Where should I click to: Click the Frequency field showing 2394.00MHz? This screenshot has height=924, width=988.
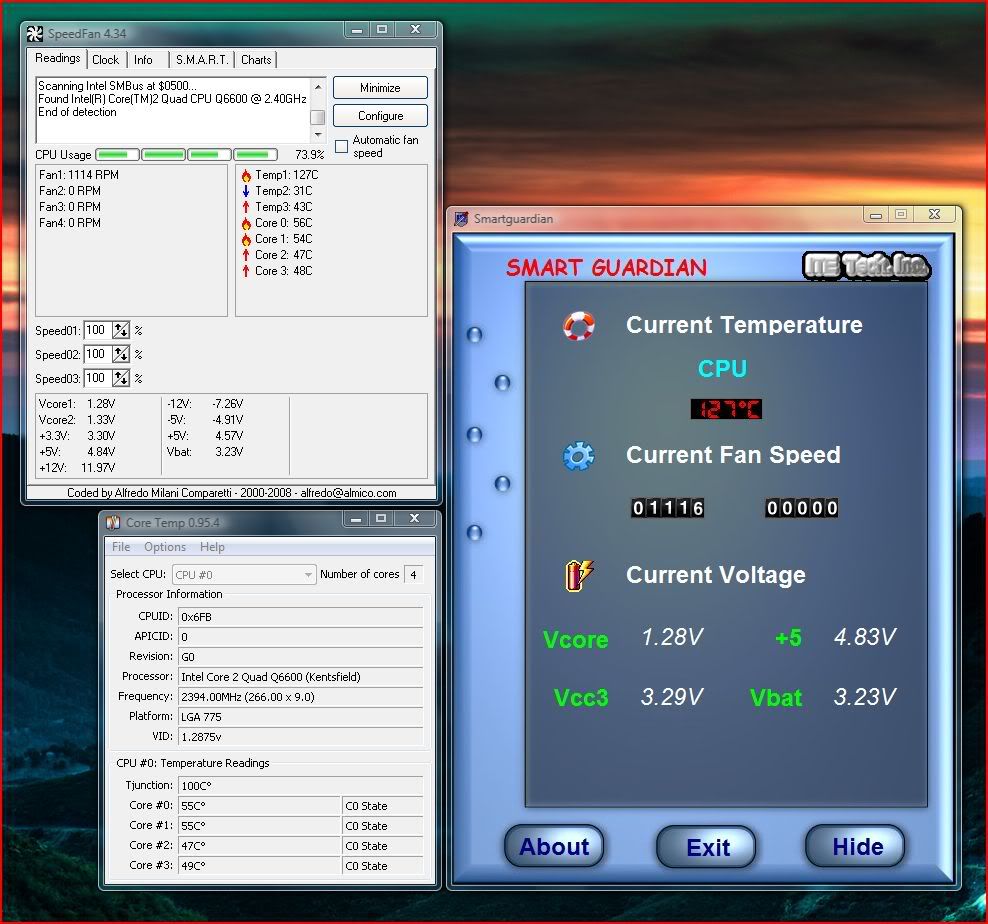point(301,696)
